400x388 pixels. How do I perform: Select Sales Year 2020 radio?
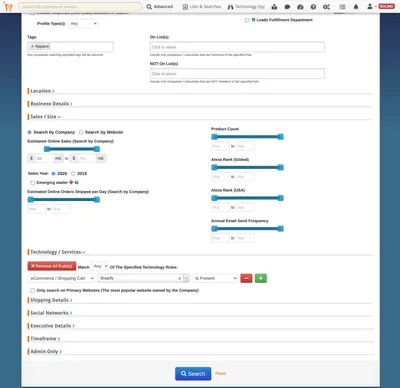coord(53,174)
